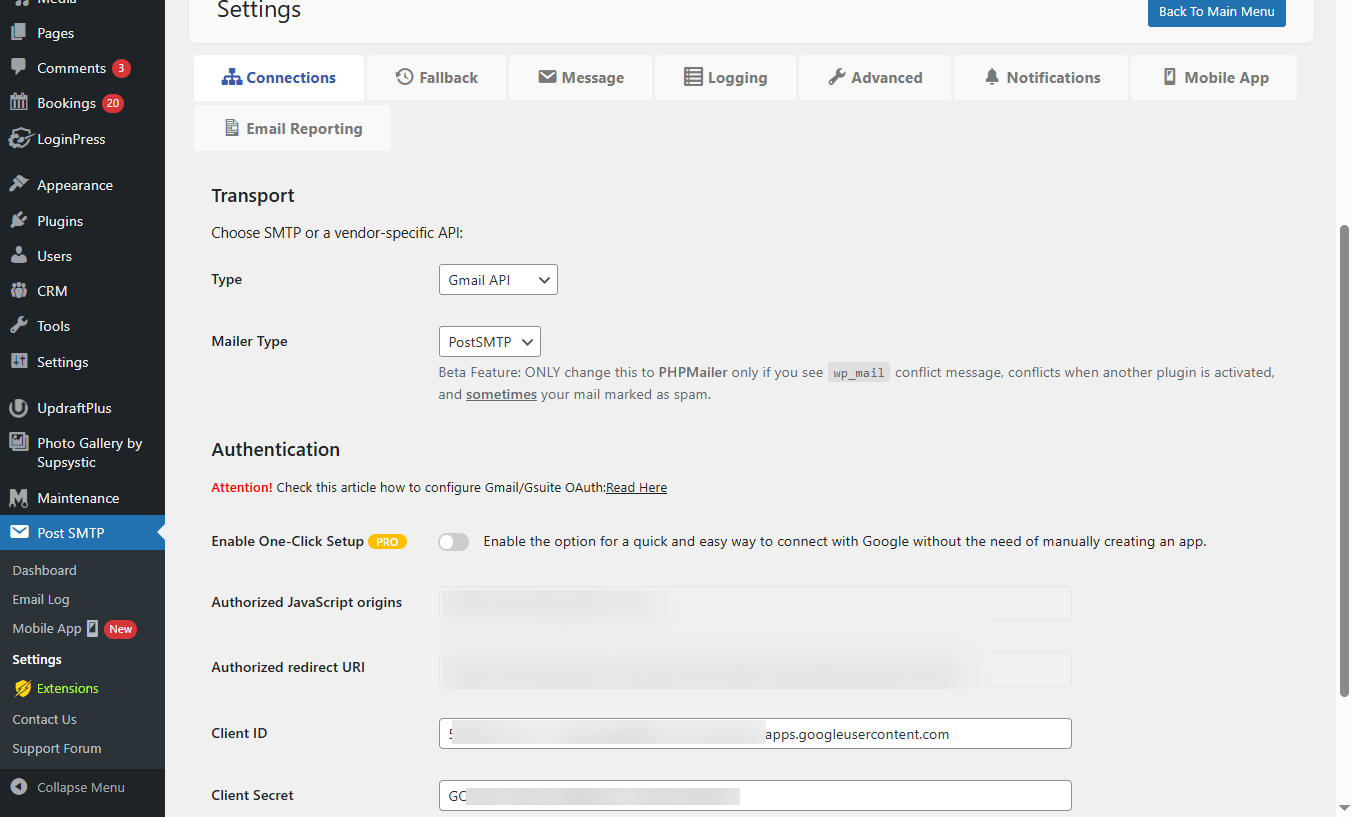The image size is (1352, 817).
Task: Open Contact Us submenu link
Action: pyautogui.click(x=44, y=719)
